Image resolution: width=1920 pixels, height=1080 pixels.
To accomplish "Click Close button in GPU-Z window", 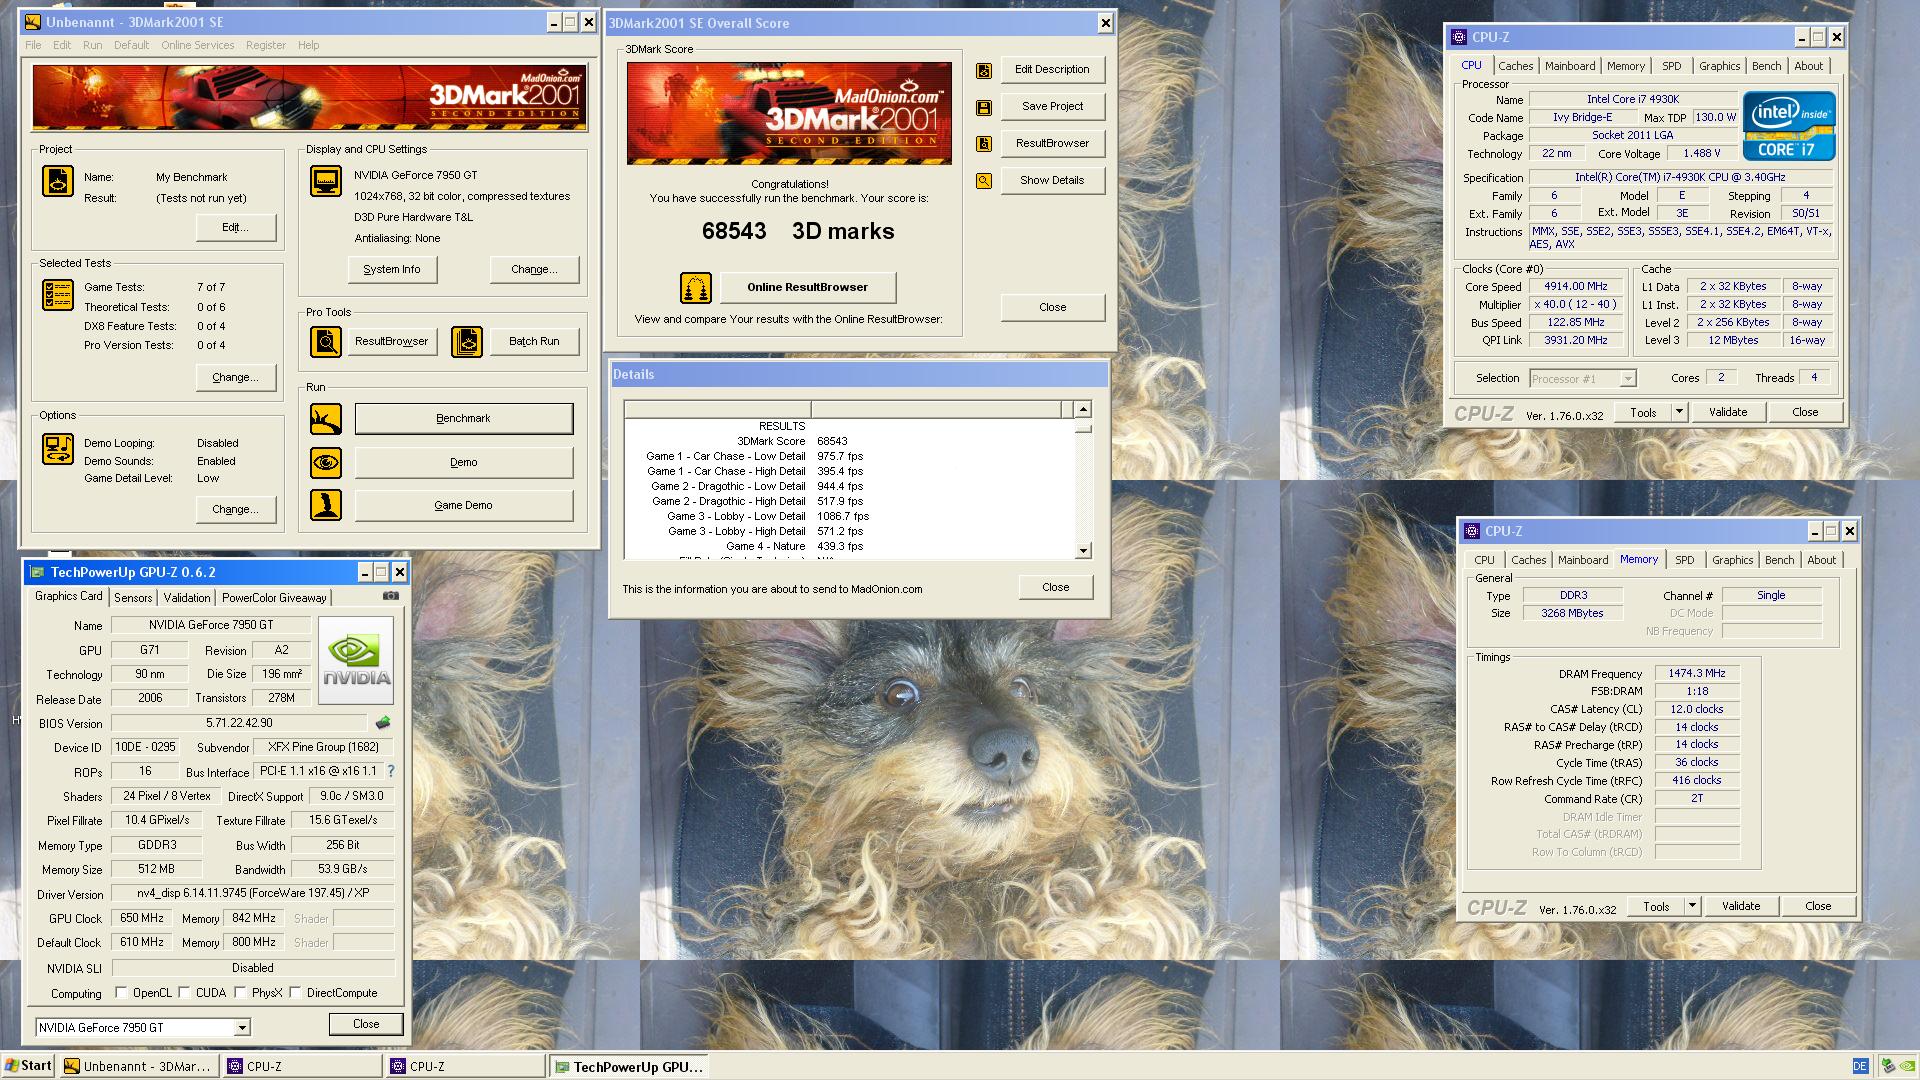I will [366, 1024].
